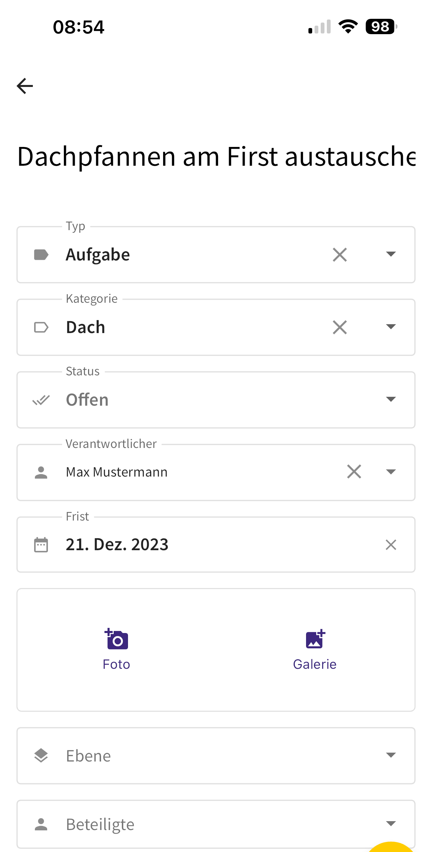Click the yellow floating action button
The height and width of the screenshot is (852, 432).
tap(391, 847)
